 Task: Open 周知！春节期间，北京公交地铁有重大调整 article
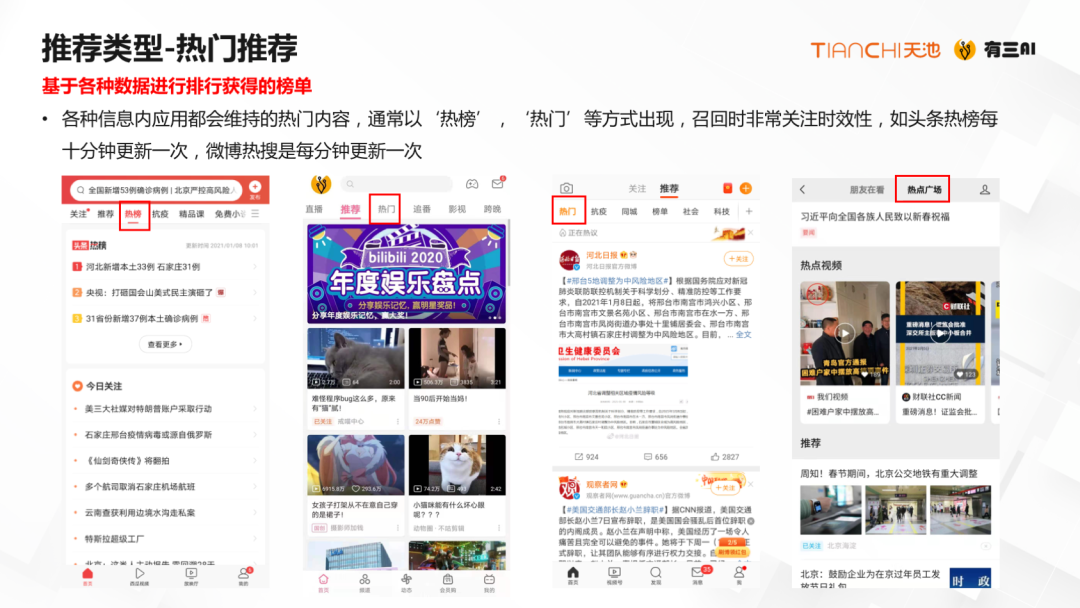889,474
